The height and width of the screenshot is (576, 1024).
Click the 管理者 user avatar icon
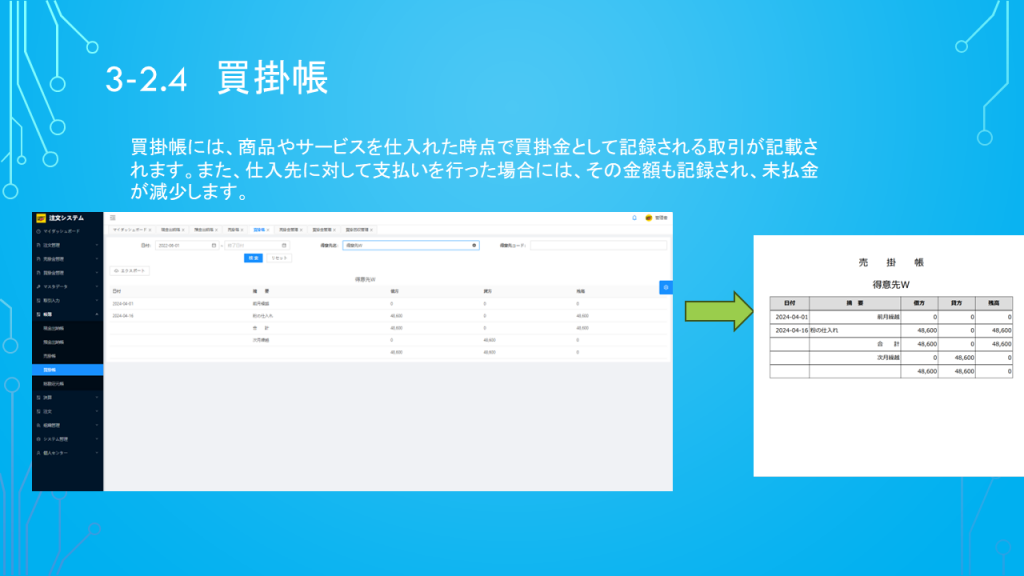(648, 218)
